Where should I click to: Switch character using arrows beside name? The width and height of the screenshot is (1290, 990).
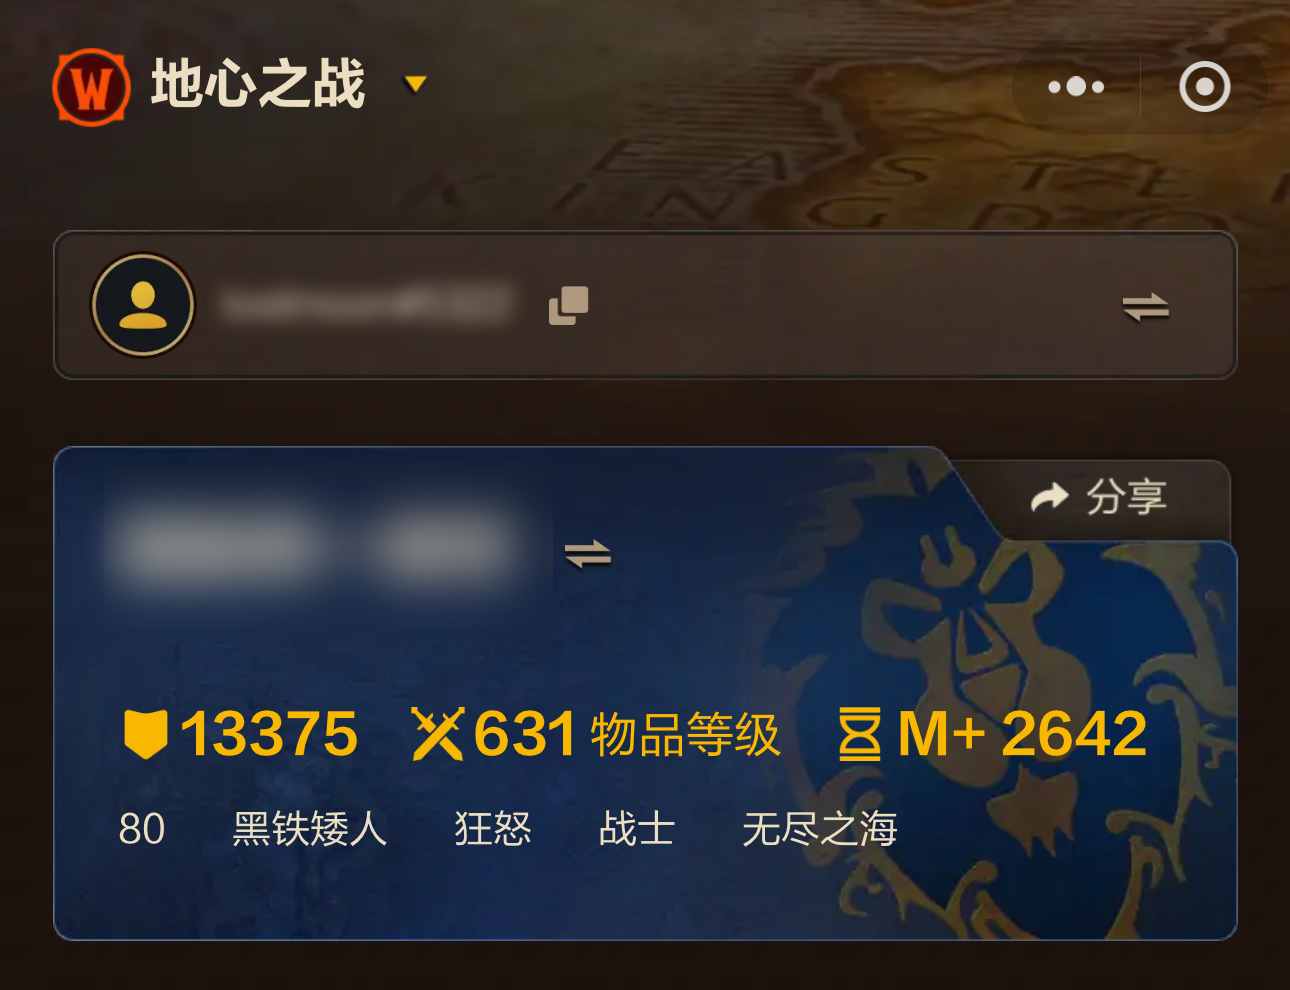pos(588,554)
